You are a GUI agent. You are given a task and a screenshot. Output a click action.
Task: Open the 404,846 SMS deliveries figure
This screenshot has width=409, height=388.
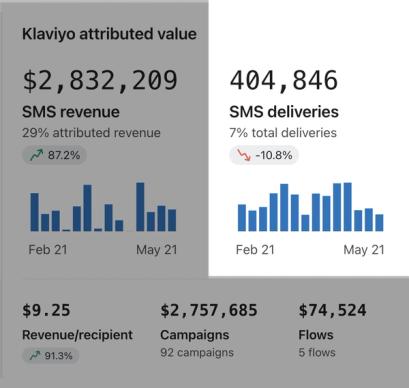[284, 80]
